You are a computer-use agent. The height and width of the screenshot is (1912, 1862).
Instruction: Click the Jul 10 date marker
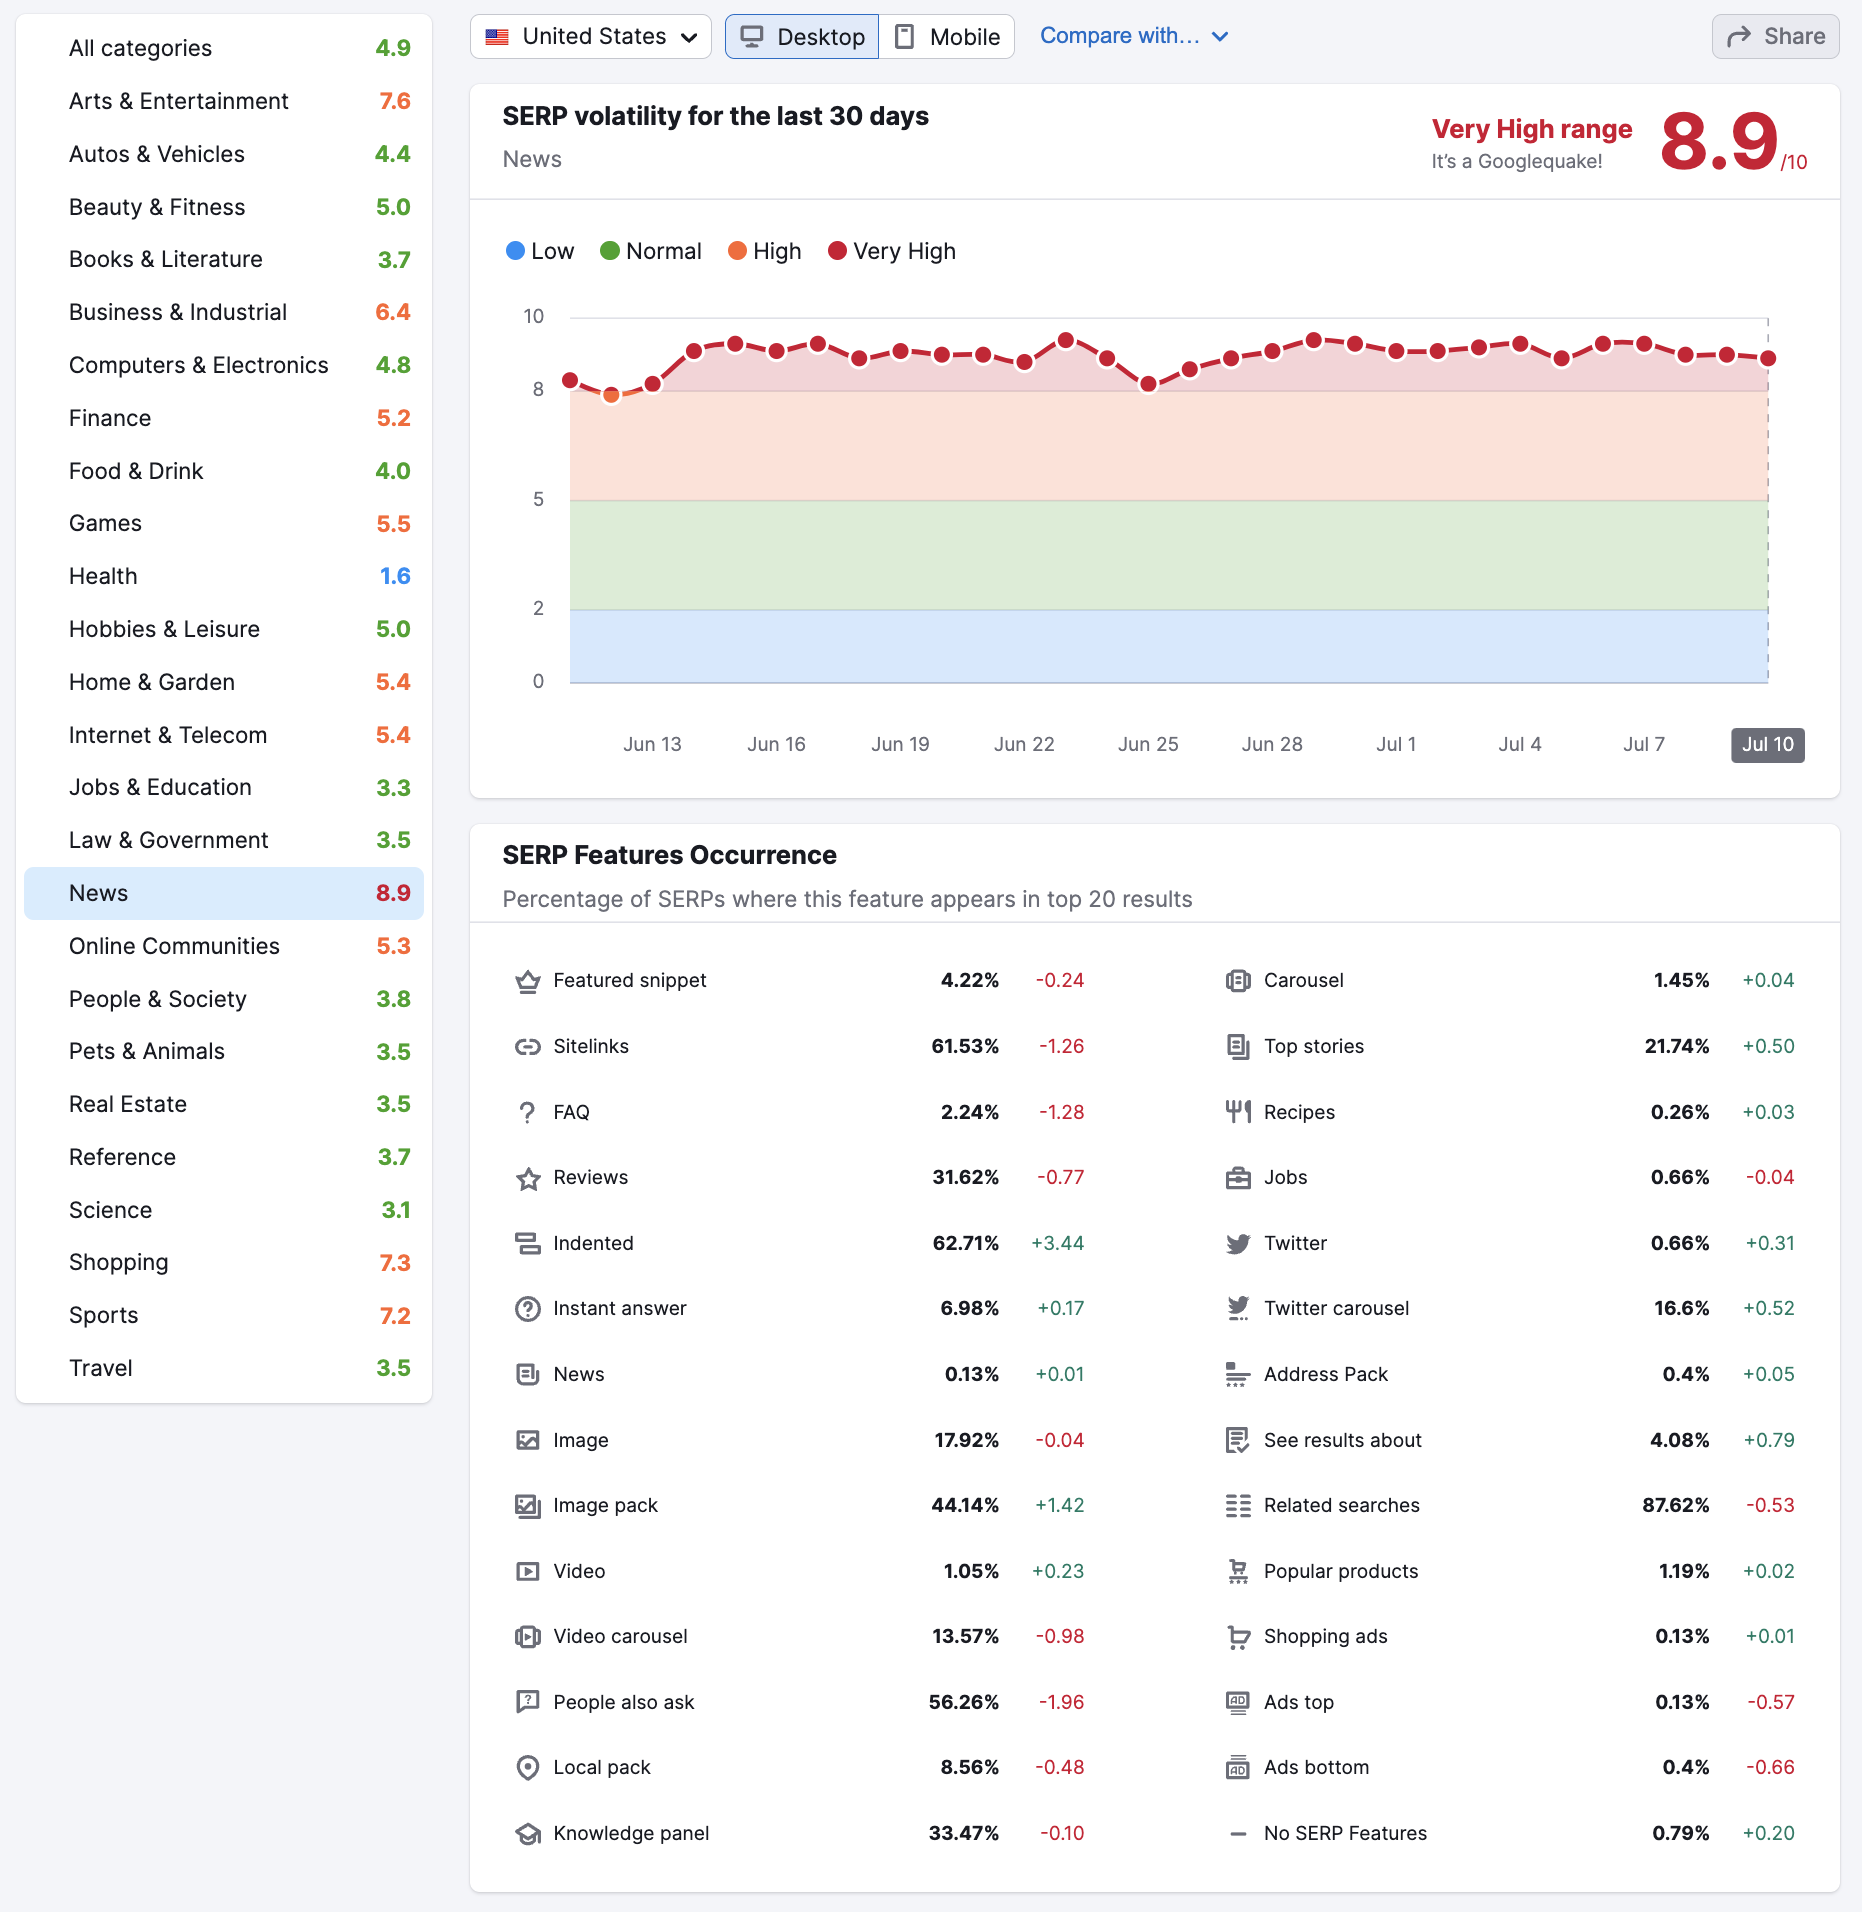pyautogui.click(x=1767, y=745)
